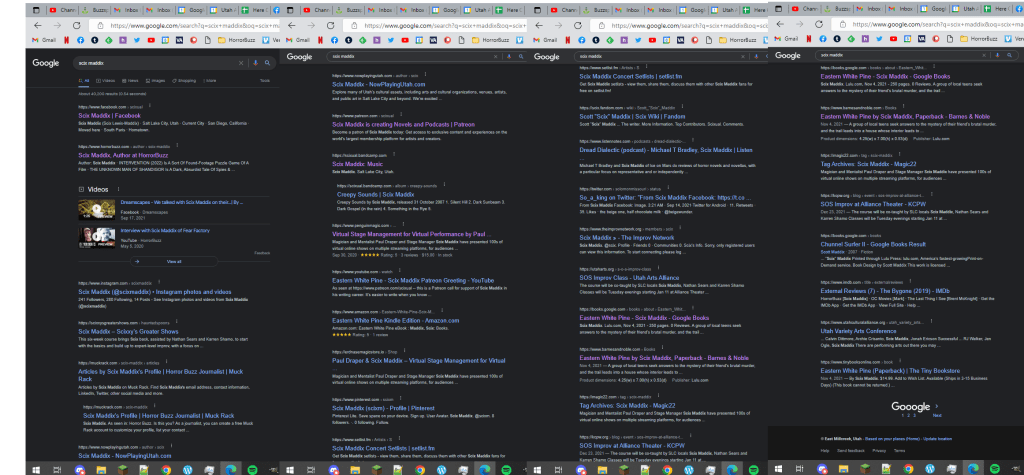Open Gmail bookmark in leftmost browser window
1024x475 pixels.
43,40
